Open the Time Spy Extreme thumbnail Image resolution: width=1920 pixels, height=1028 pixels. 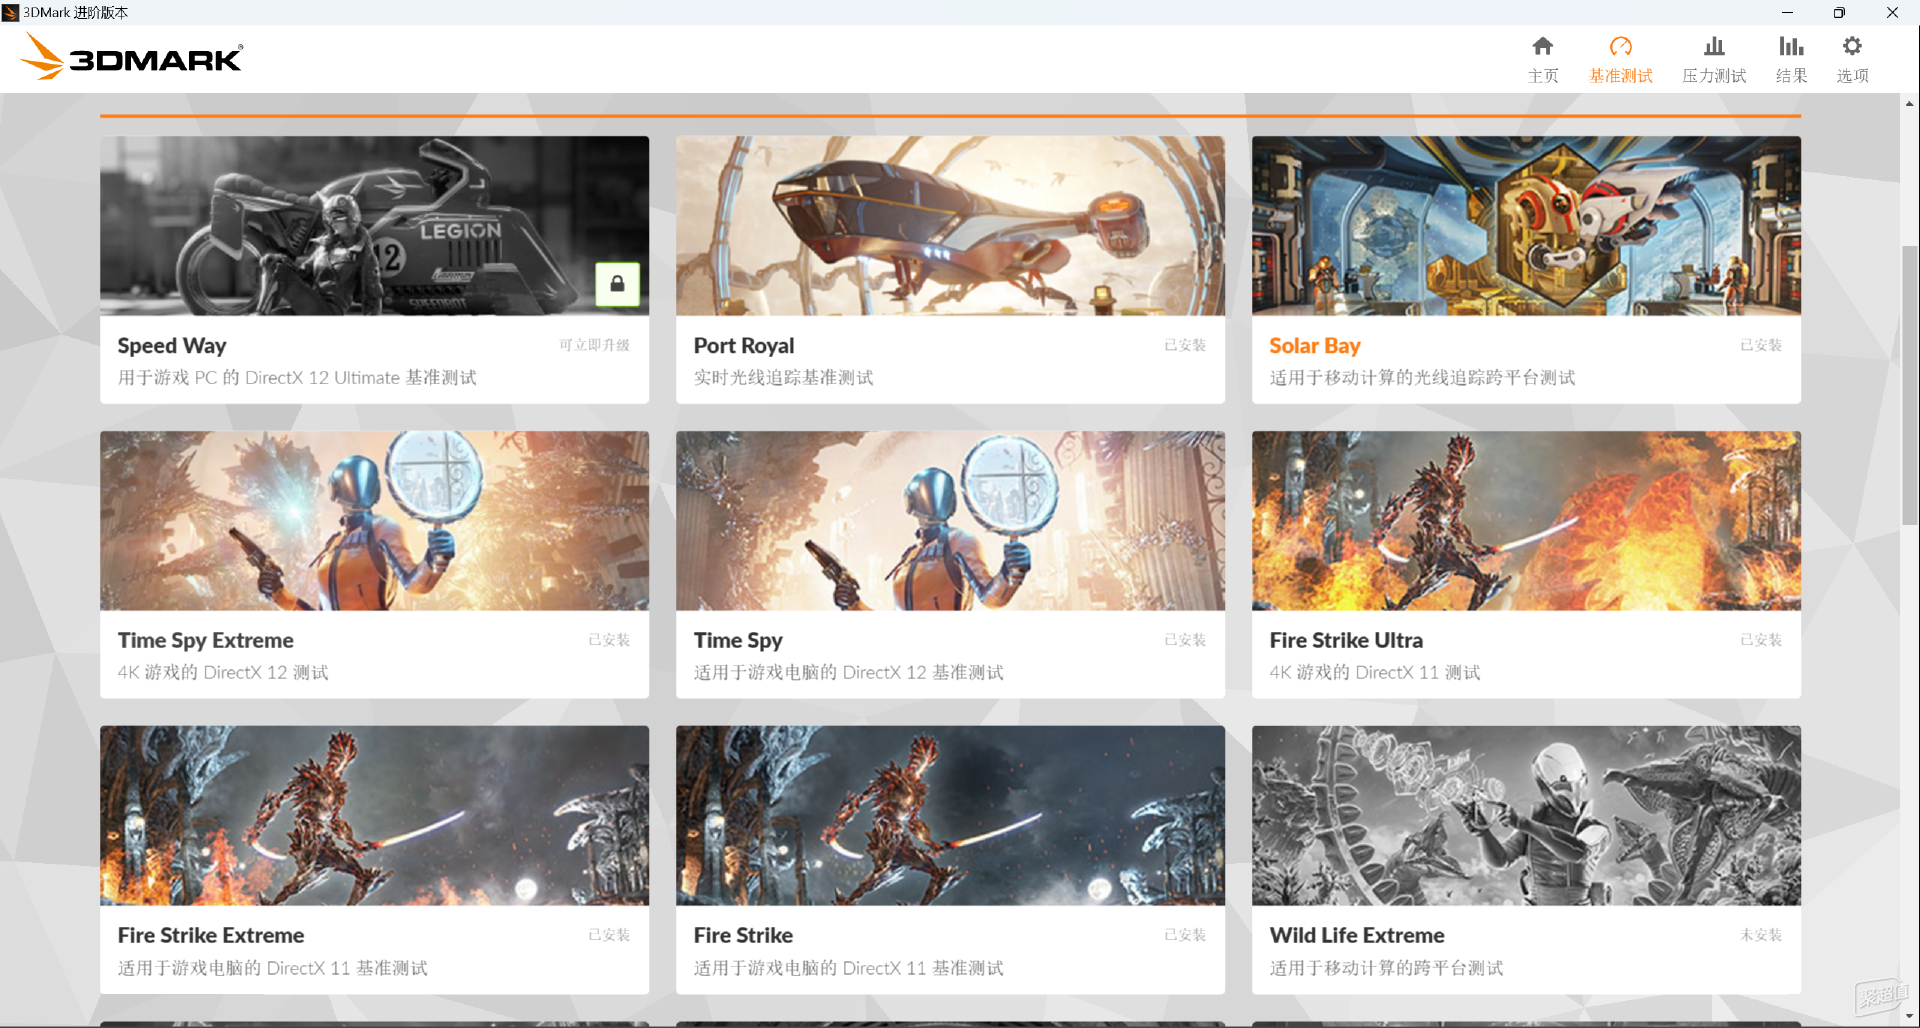[374, 521]
